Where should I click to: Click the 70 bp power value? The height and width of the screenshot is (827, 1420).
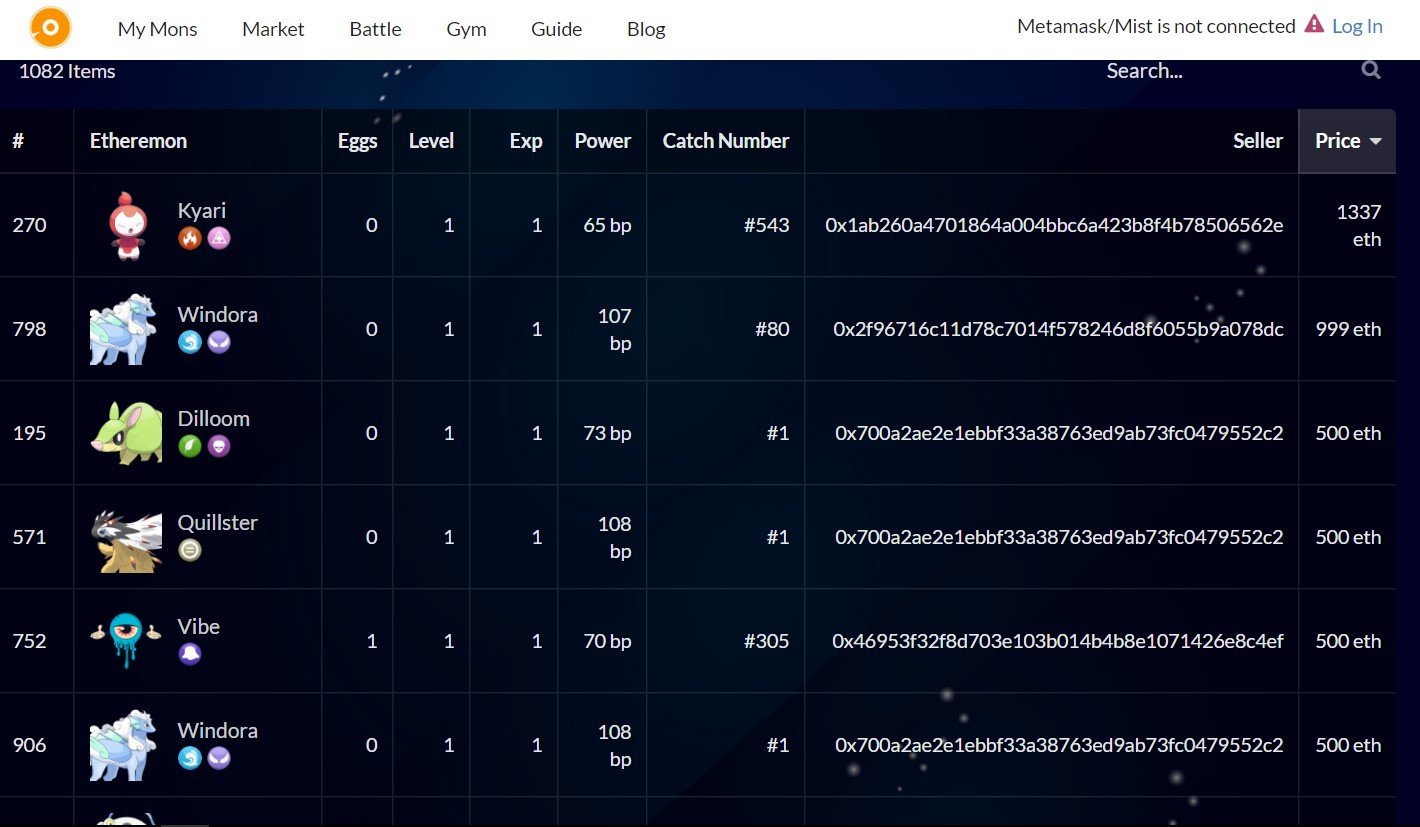point(607,641)
